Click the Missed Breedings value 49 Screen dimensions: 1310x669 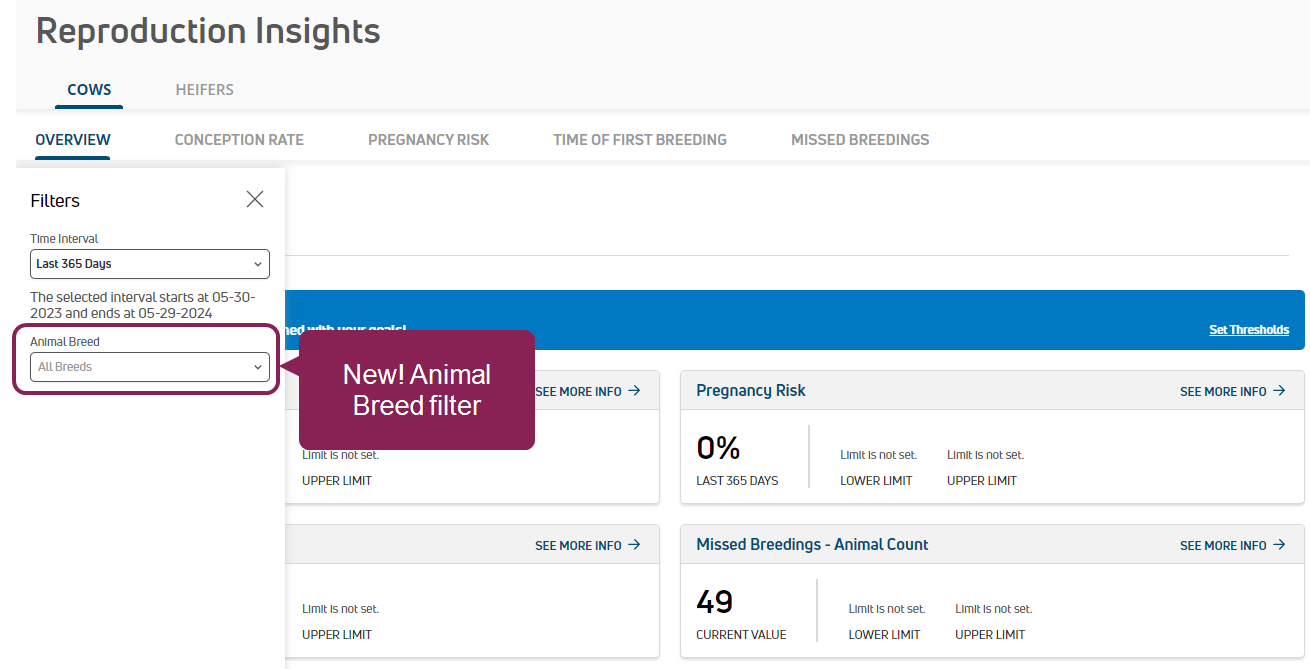click(x=715, y=602)
